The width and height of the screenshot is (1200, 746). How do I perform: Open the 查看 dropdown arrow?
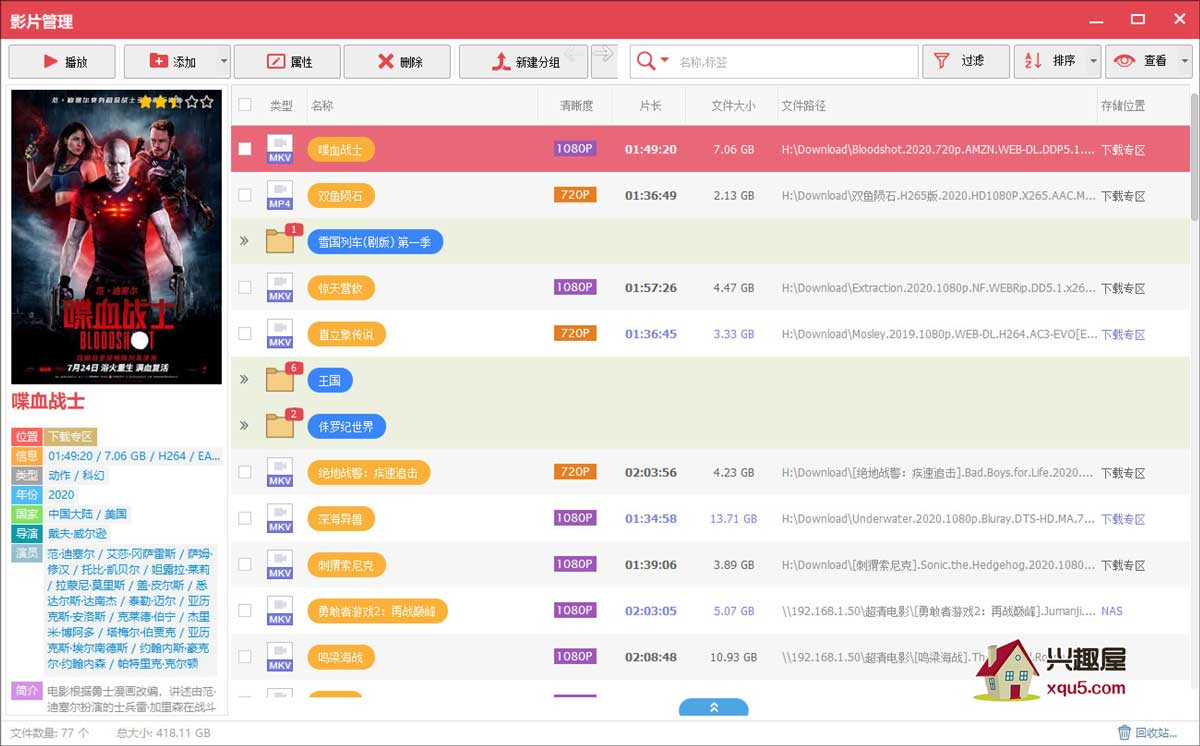[1185, 61]
